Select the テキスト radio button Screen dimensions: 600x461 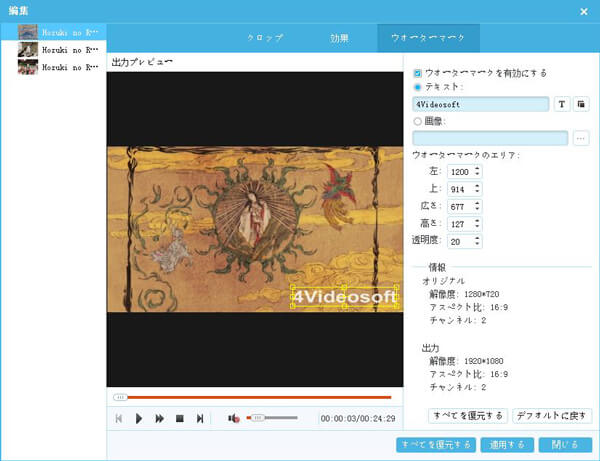click(x=418, y=87)
